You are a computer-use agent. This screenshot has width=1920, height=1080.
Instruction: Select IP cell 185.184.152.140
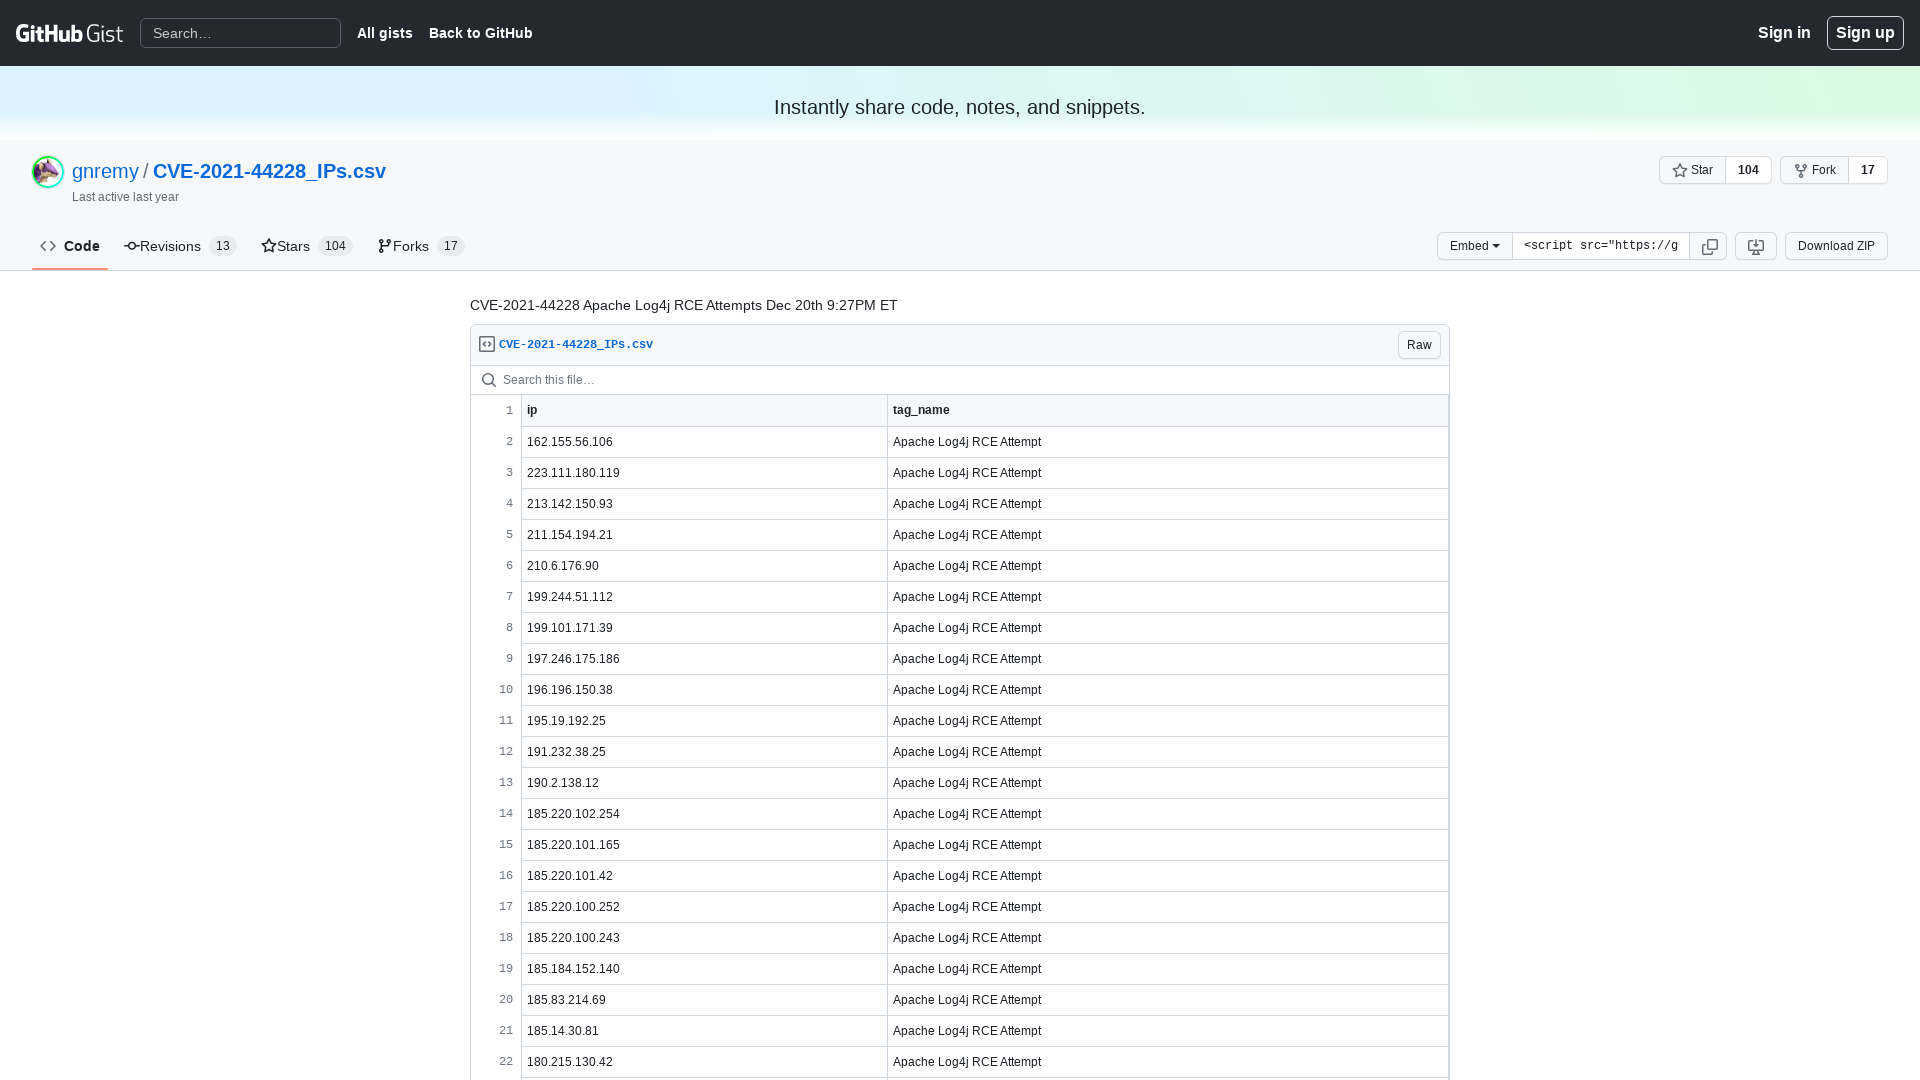click(704, 969)
